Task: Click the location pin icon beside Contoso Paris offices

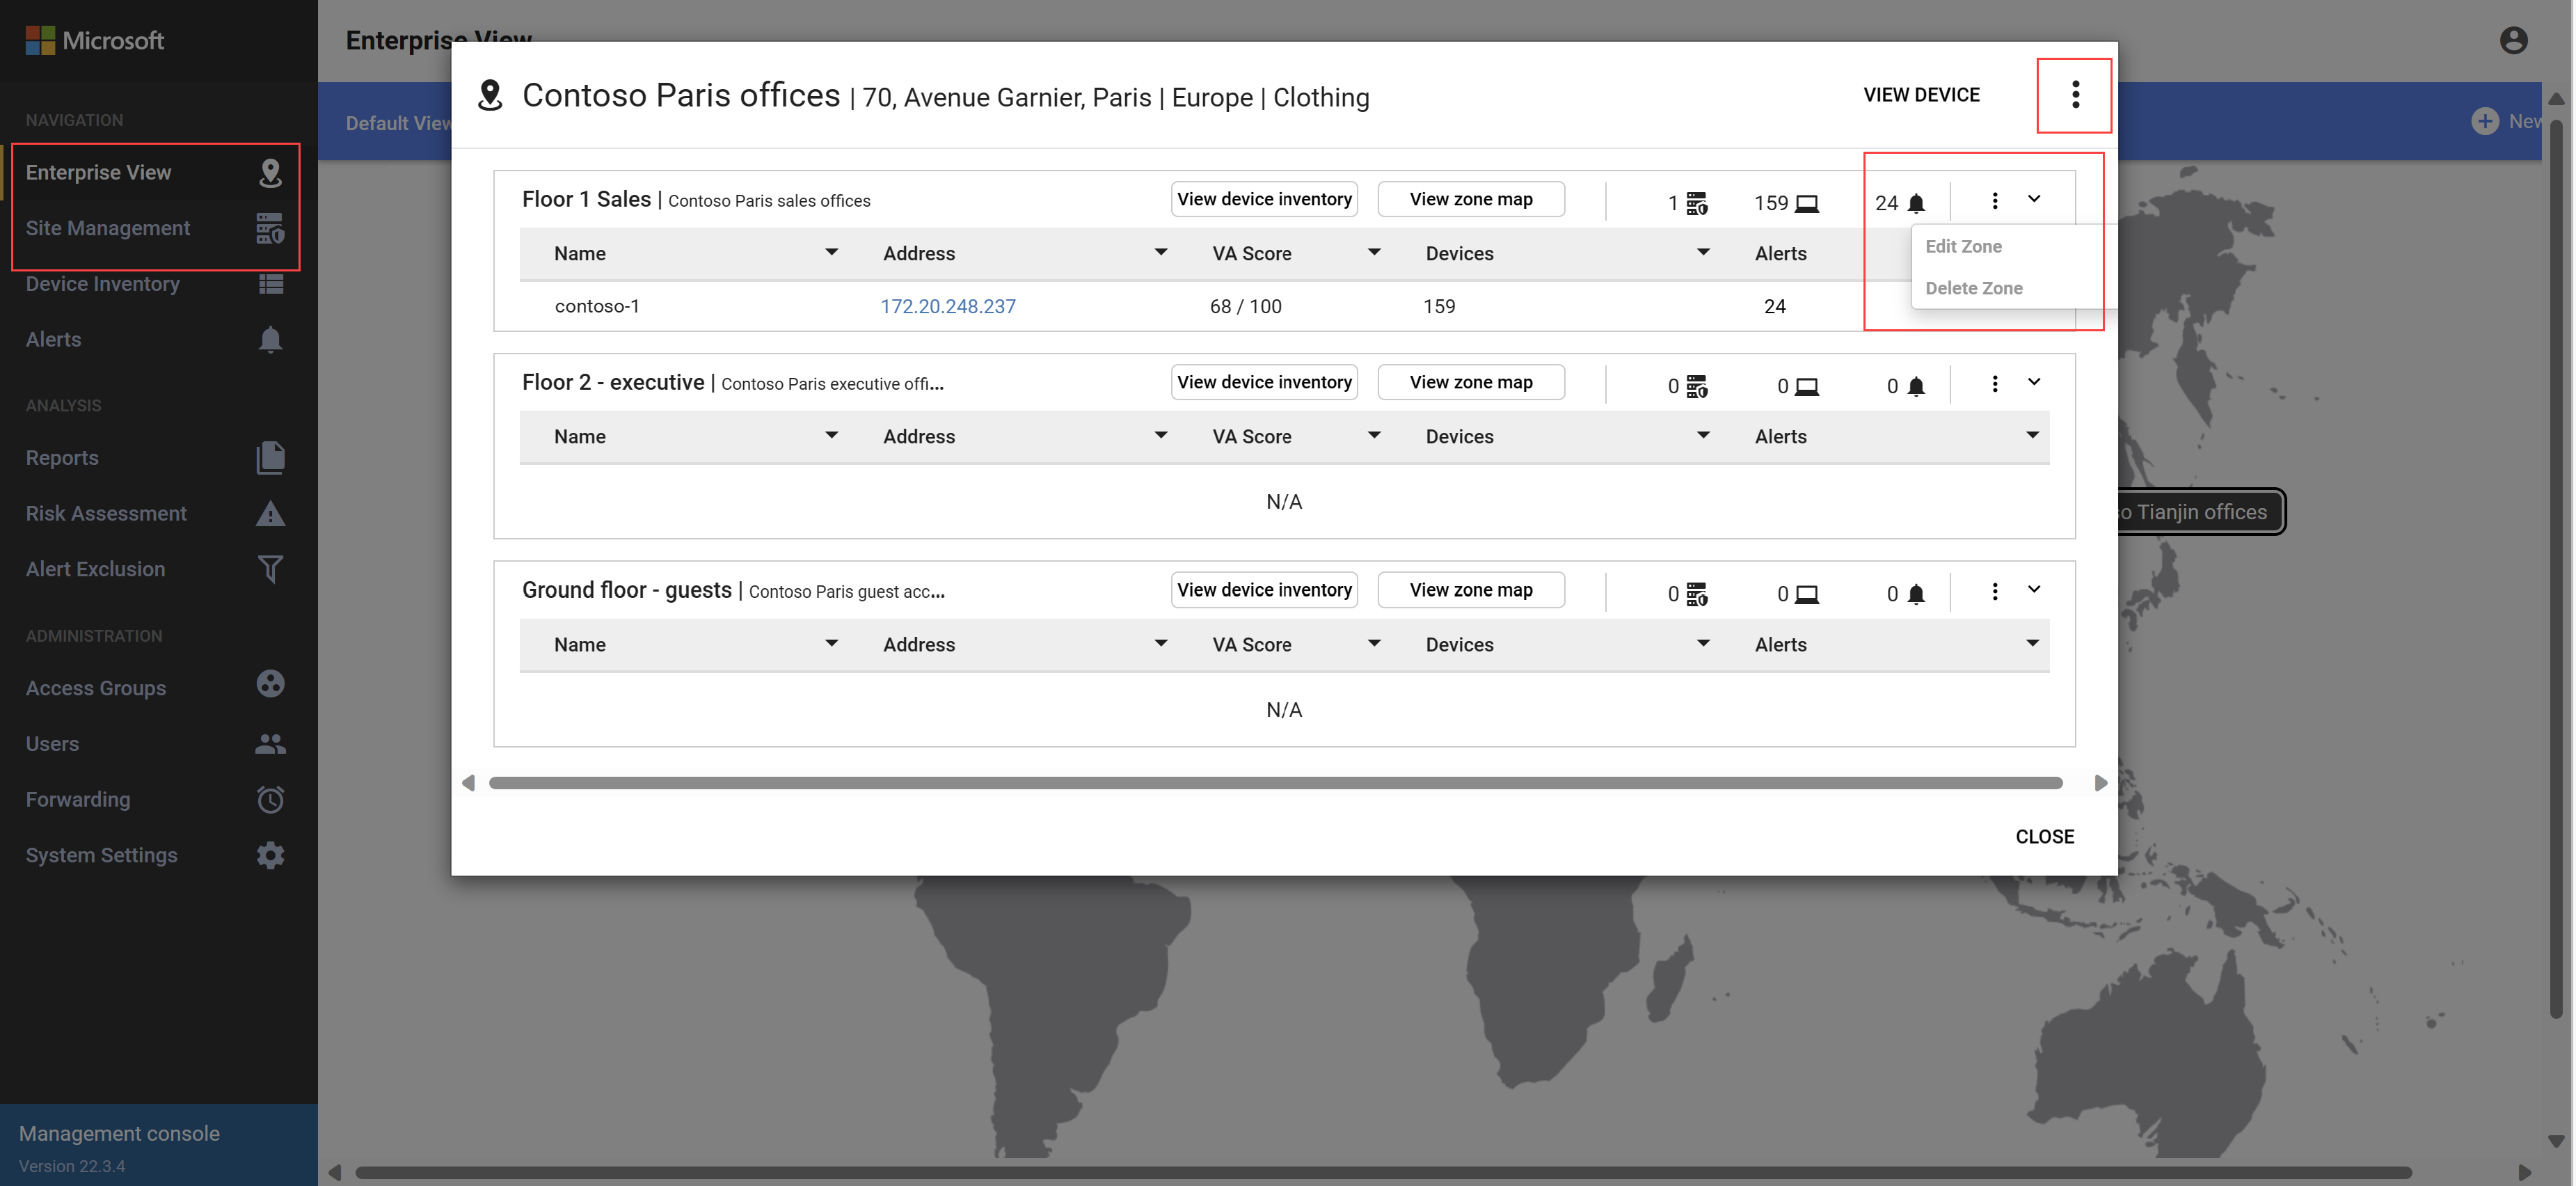Action: (490, 95)
